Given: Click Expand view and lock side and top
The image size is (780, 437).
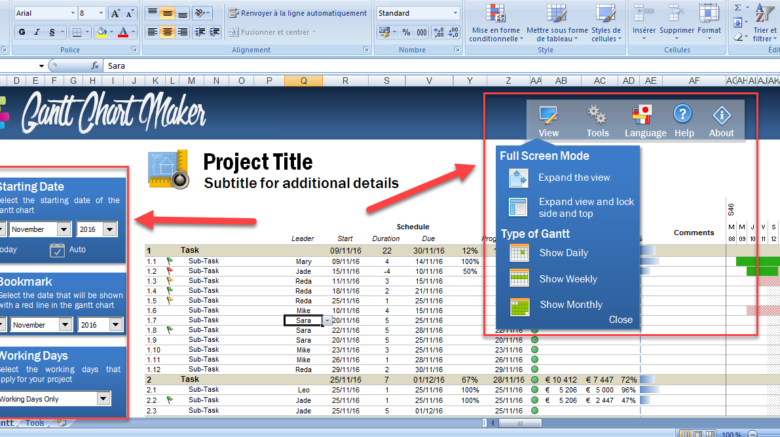Looking at the screenshot, I should coord(518,207).
